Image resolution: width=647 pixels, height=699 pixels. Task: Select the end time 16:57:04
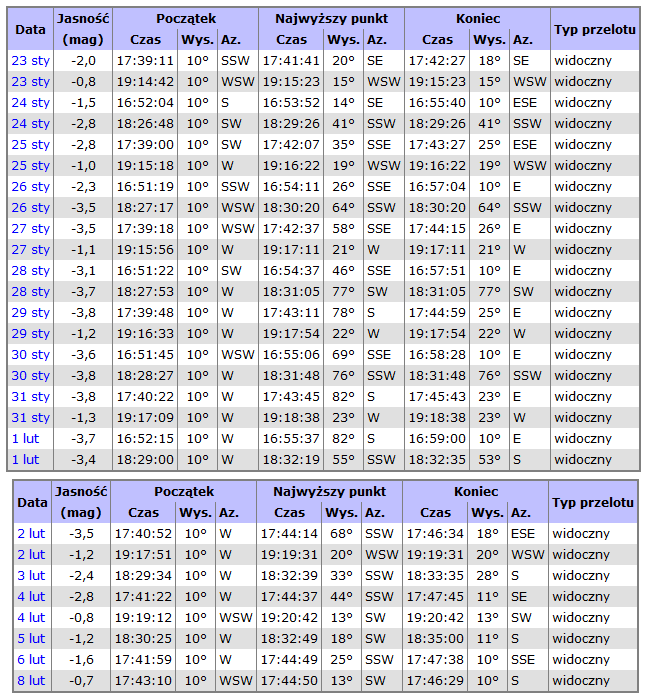click(437, 186)
